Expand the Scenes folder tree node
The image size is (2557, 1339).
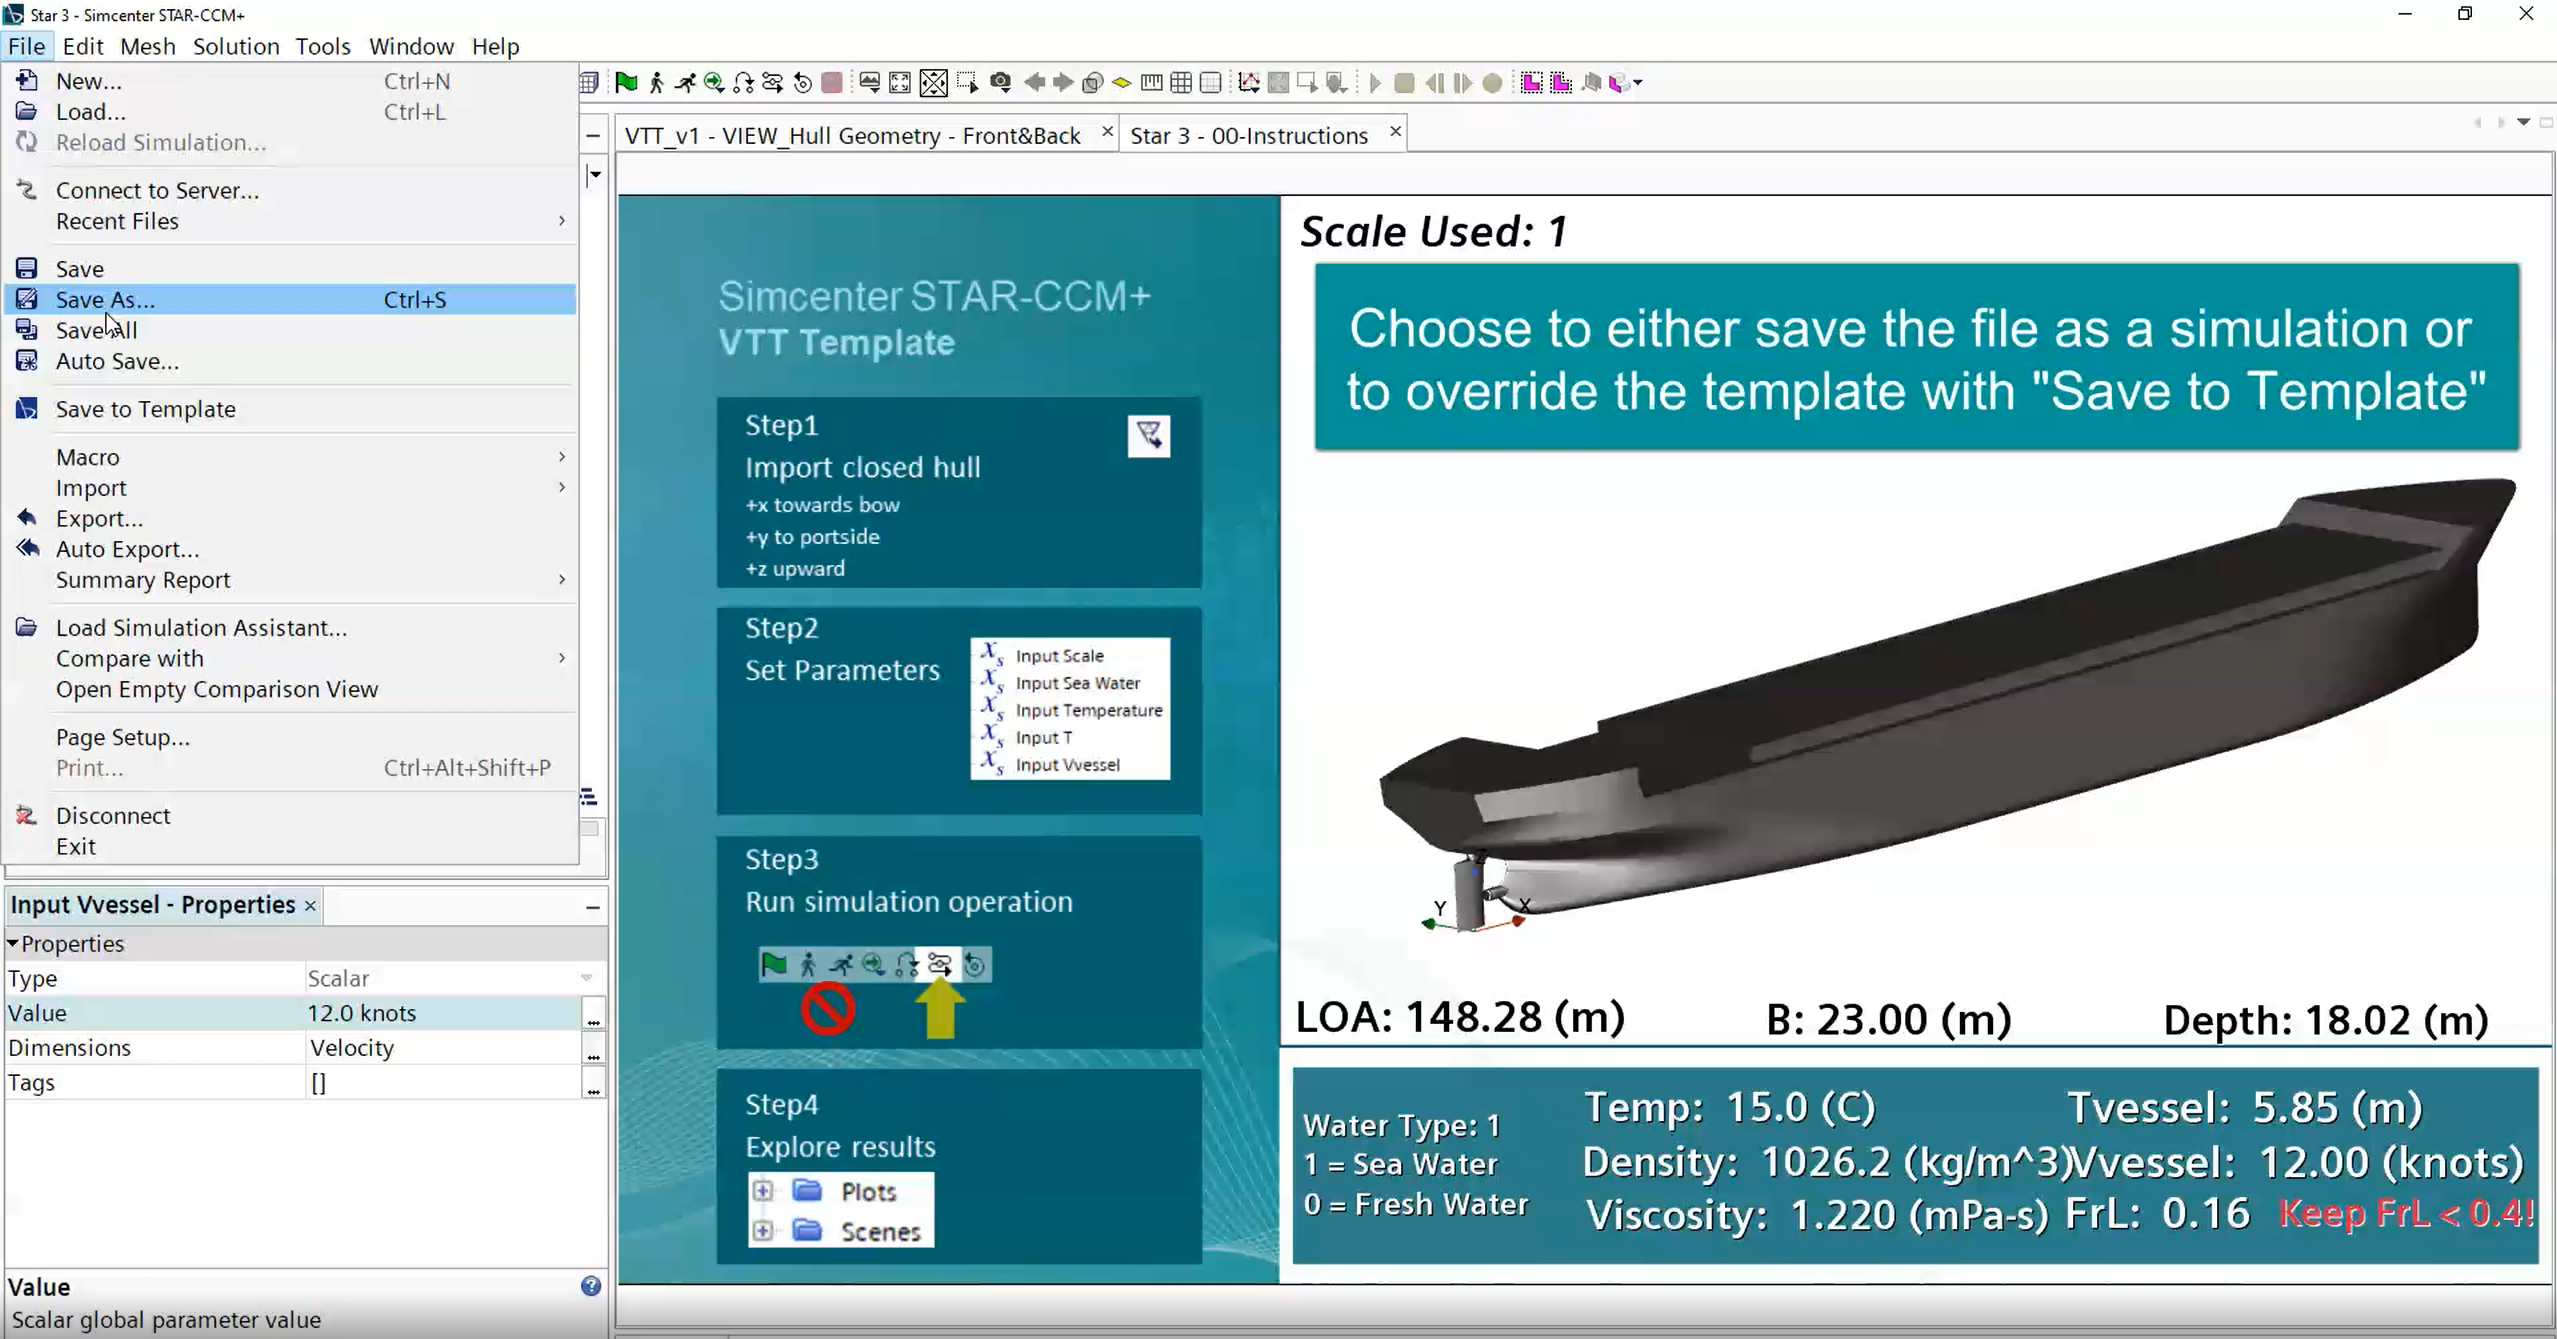click(x=763, y=1231)
